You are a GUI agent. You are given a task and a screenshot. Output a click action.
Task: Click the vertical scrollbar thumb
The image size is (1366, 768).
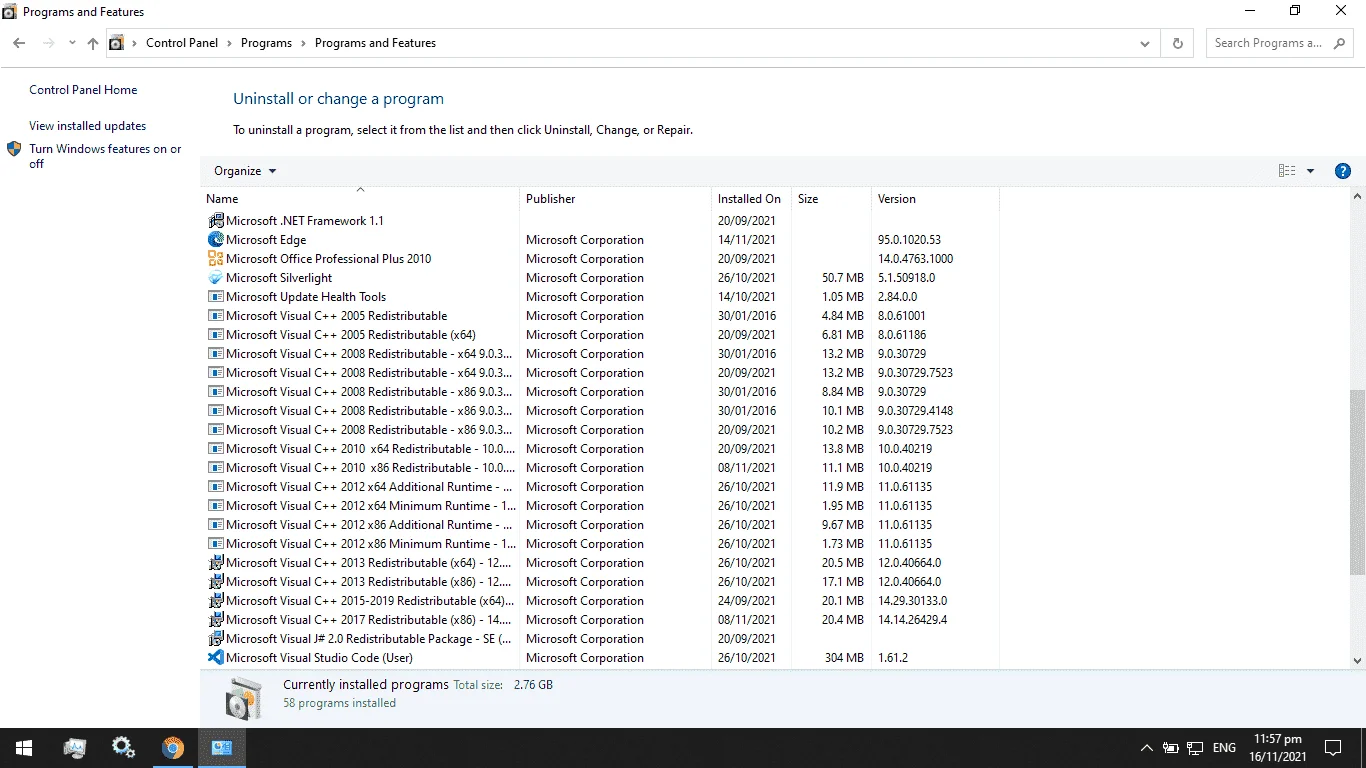1357,482
